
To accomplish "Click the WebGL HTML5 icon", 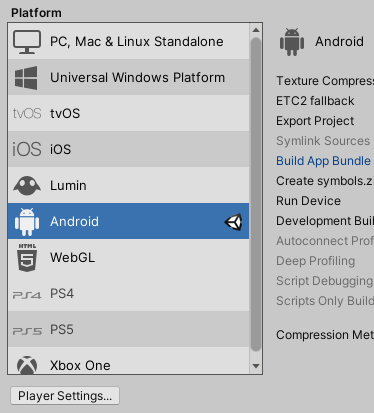I will tap(27, 257).
